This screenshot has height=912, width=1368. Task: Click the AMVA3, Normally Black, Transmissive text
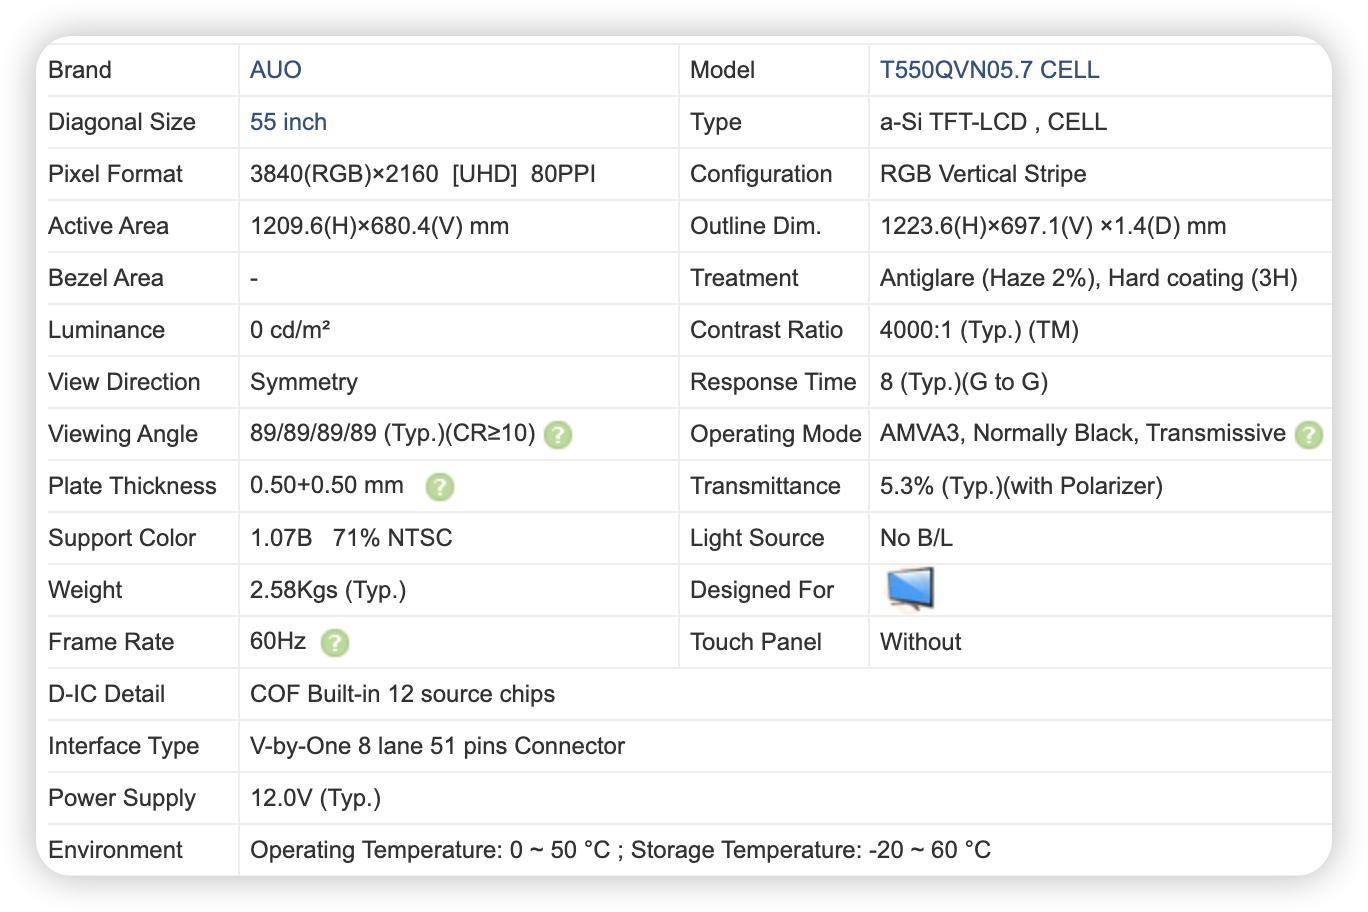[1083, 434]
